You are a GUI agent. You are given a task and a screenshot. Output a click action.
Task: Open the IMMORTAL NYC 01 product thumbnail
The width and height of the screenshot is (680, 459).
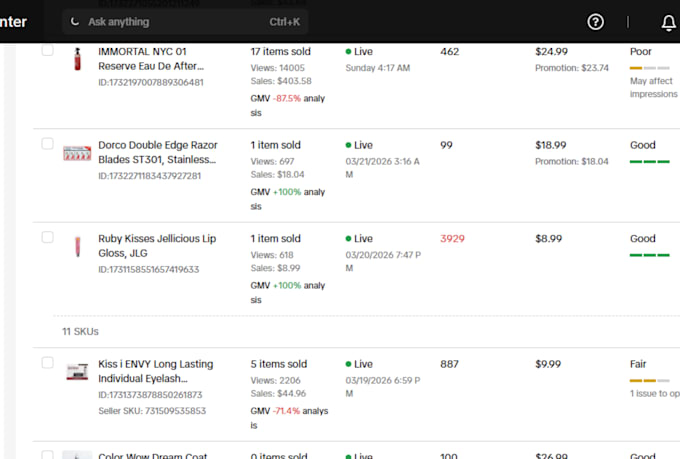[77, 59]
